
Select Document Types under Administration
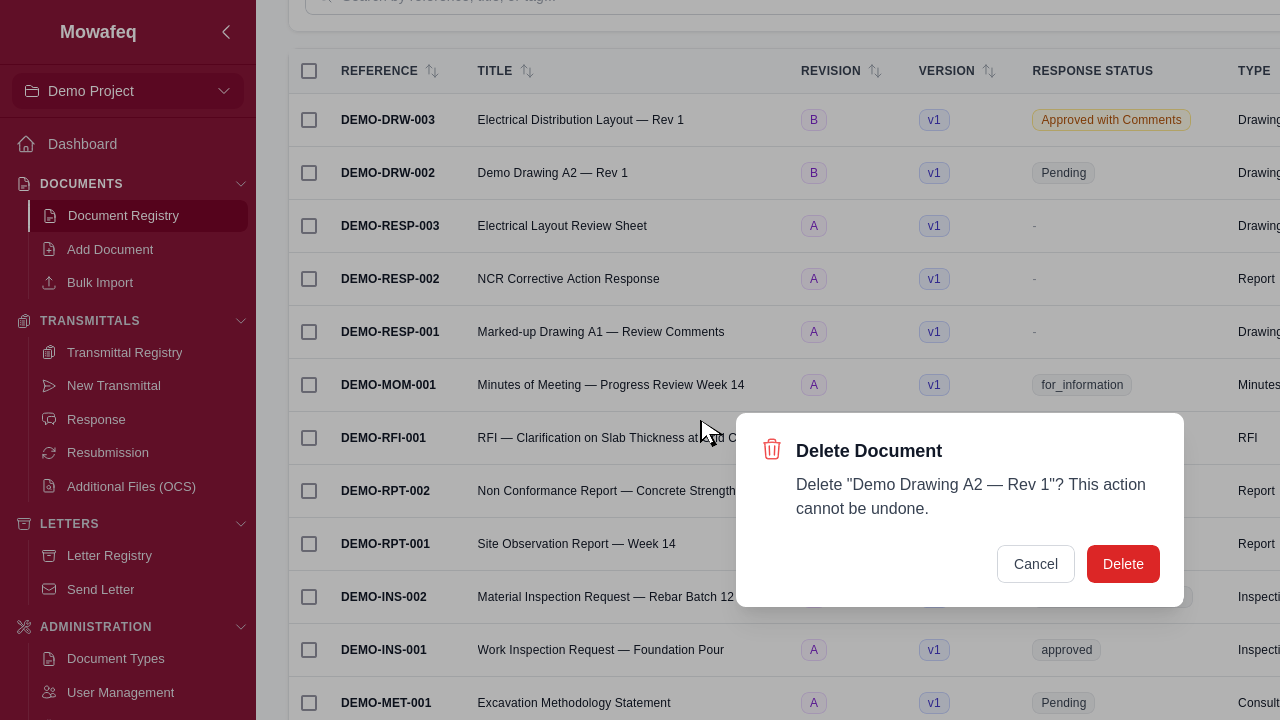[115, 659]
